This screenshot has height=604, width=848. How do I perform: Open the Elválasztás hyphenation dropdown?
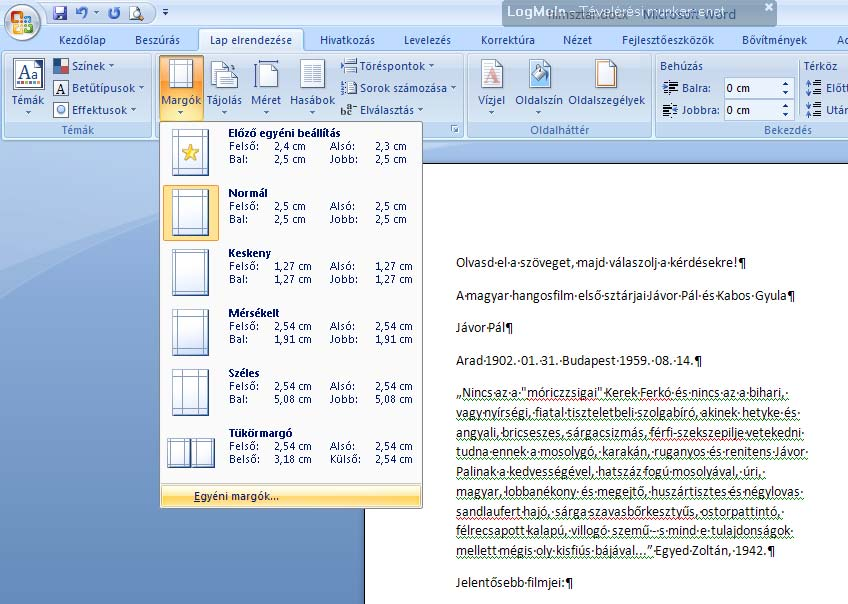click(x=382, y=110)
